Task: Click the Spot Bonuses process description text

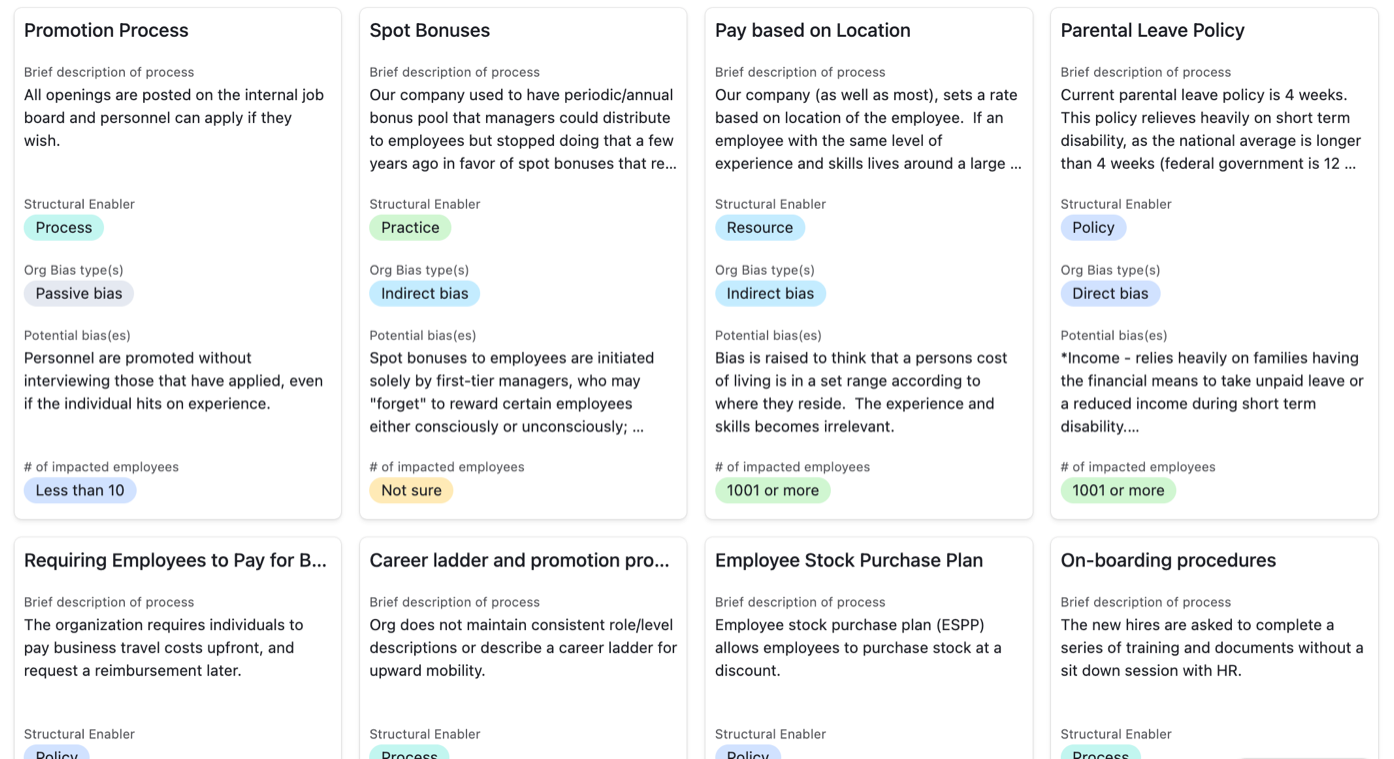Action: pyautogui.click(x=522, y=129)
